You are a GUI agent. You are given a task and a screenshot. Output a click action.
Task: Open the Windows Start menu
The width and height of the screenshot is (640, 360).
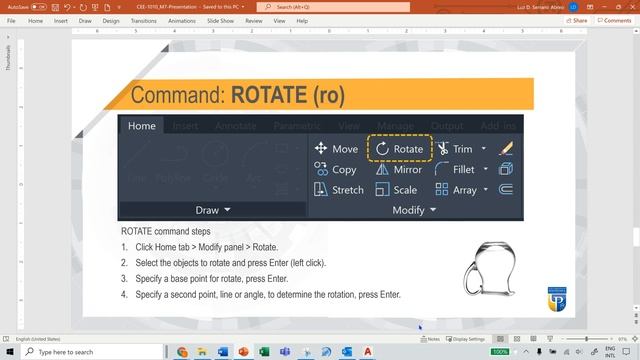(x=10, y=351)
